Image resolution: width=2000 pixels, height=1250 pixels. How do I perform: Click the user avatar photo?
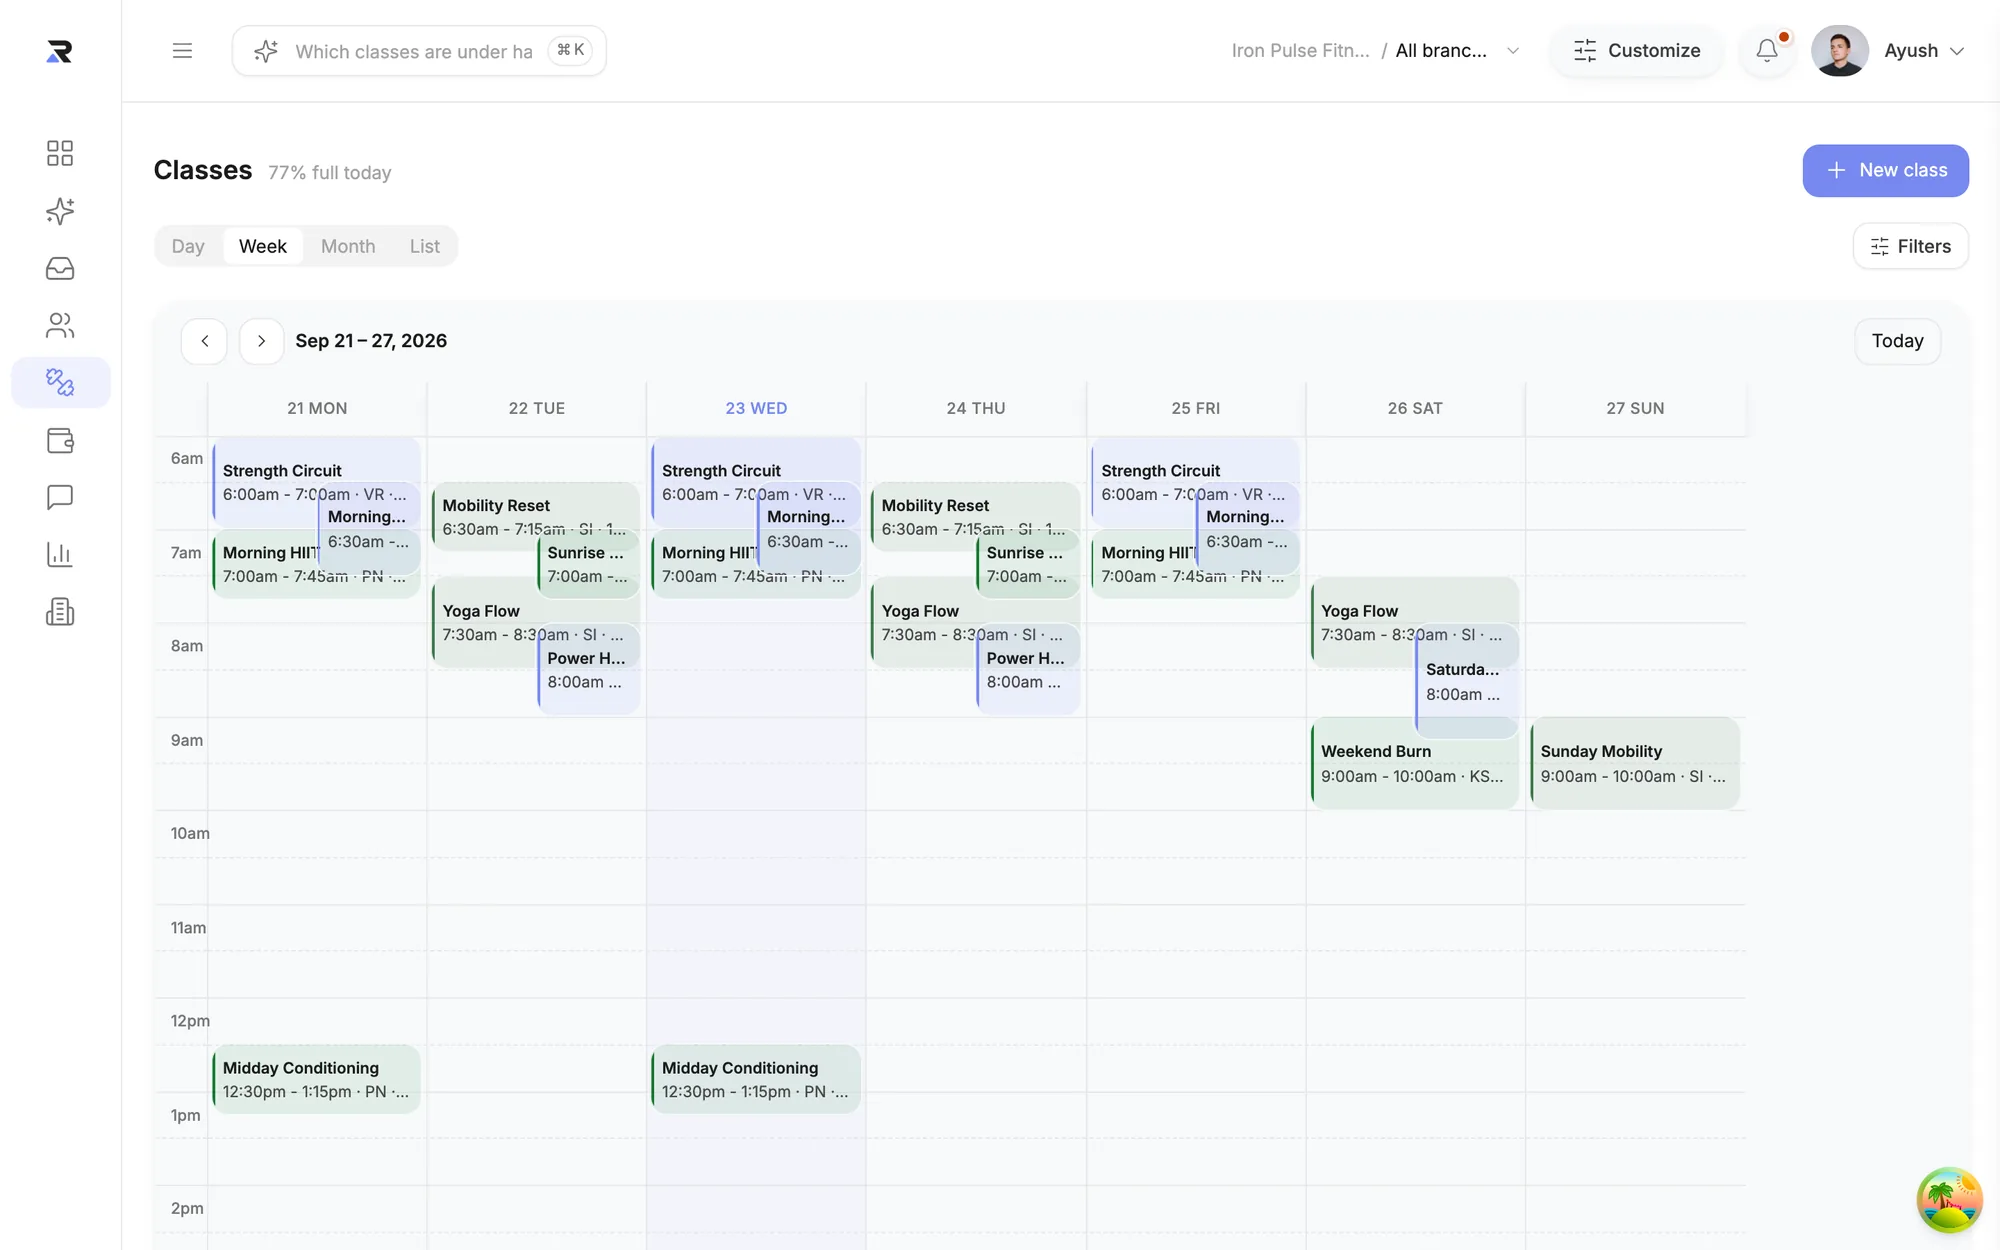coord(1840,50)
